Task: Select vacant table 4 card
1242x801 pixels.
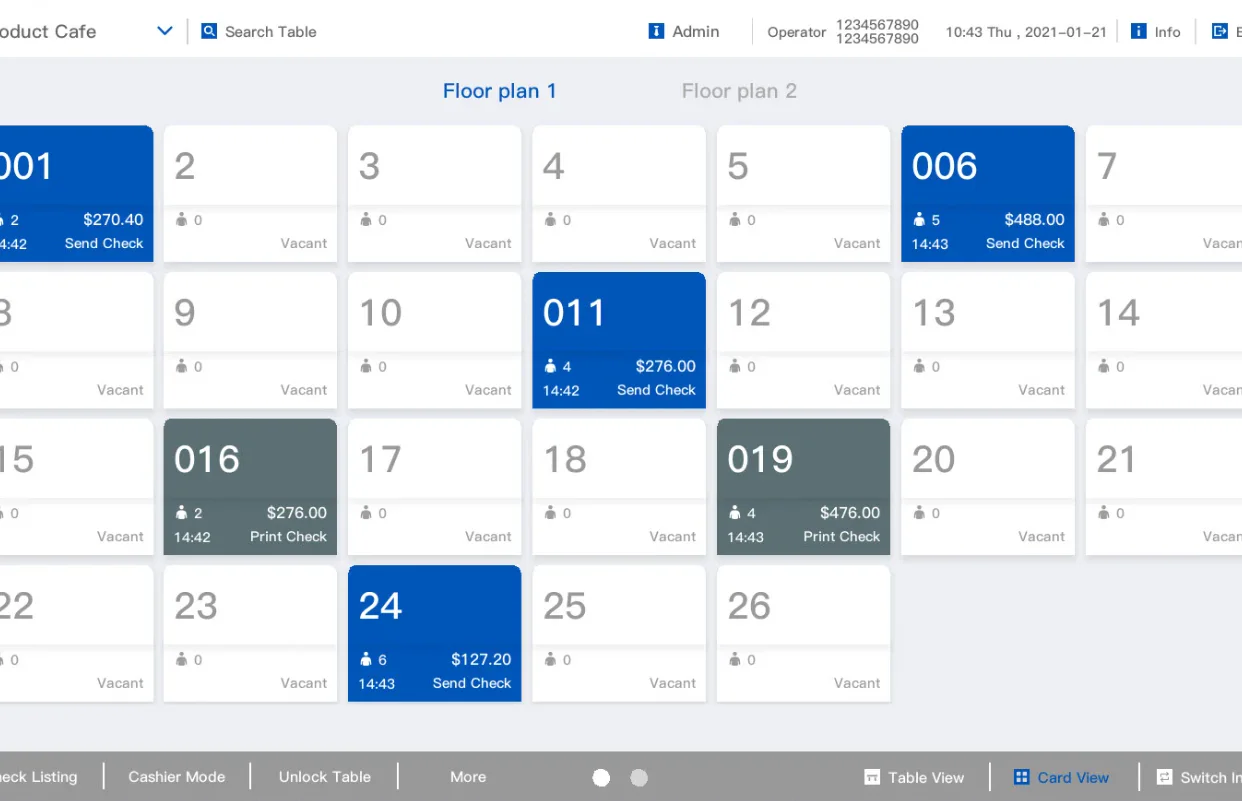Action: (619, 193)
